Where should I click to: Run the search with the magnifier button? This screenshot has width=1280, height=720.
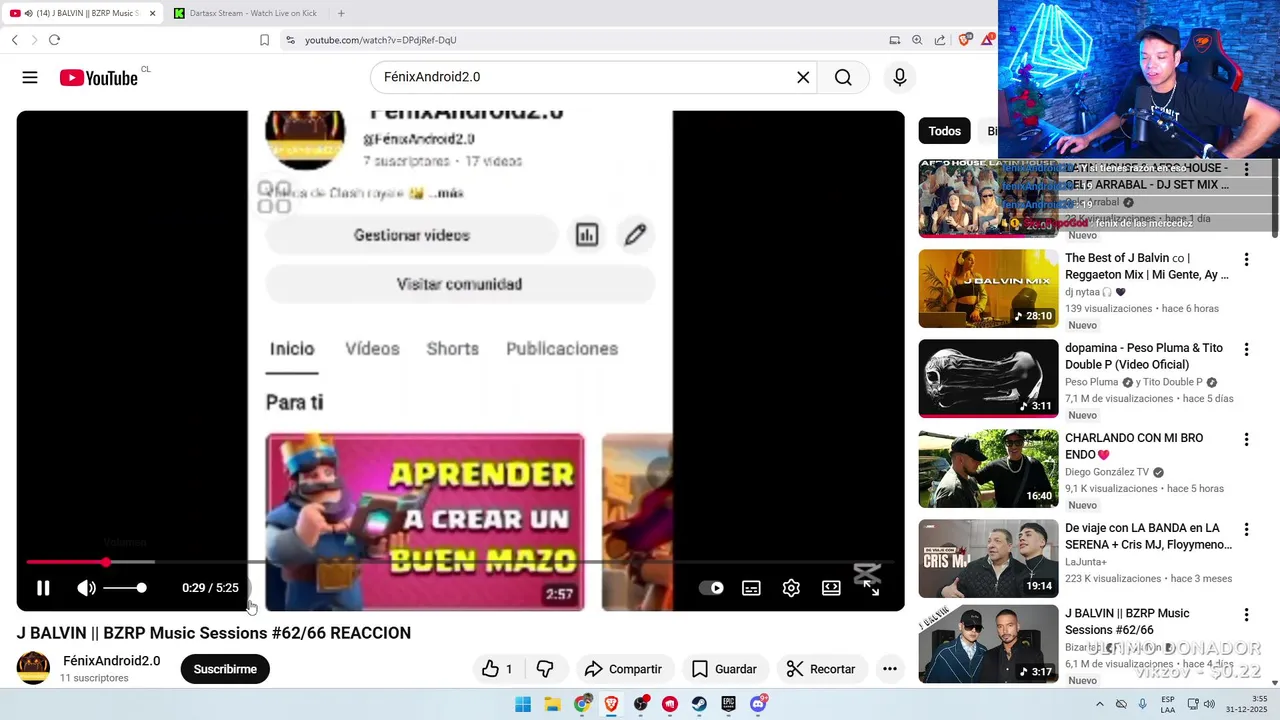[843, 77]
